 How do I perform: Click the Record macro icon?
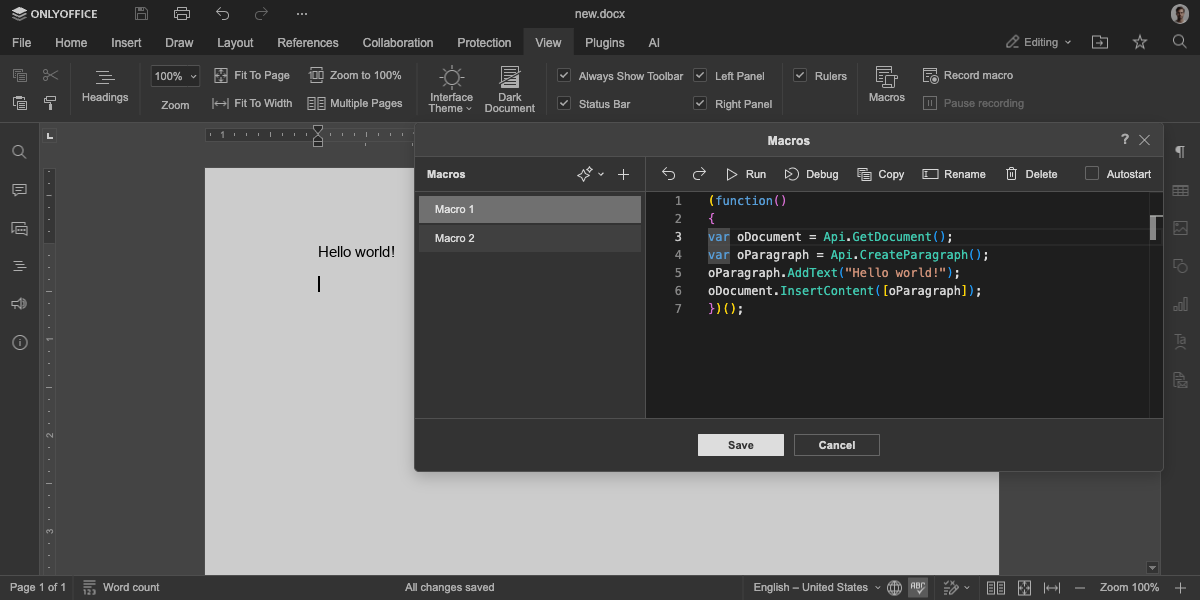tap(930, 75)
